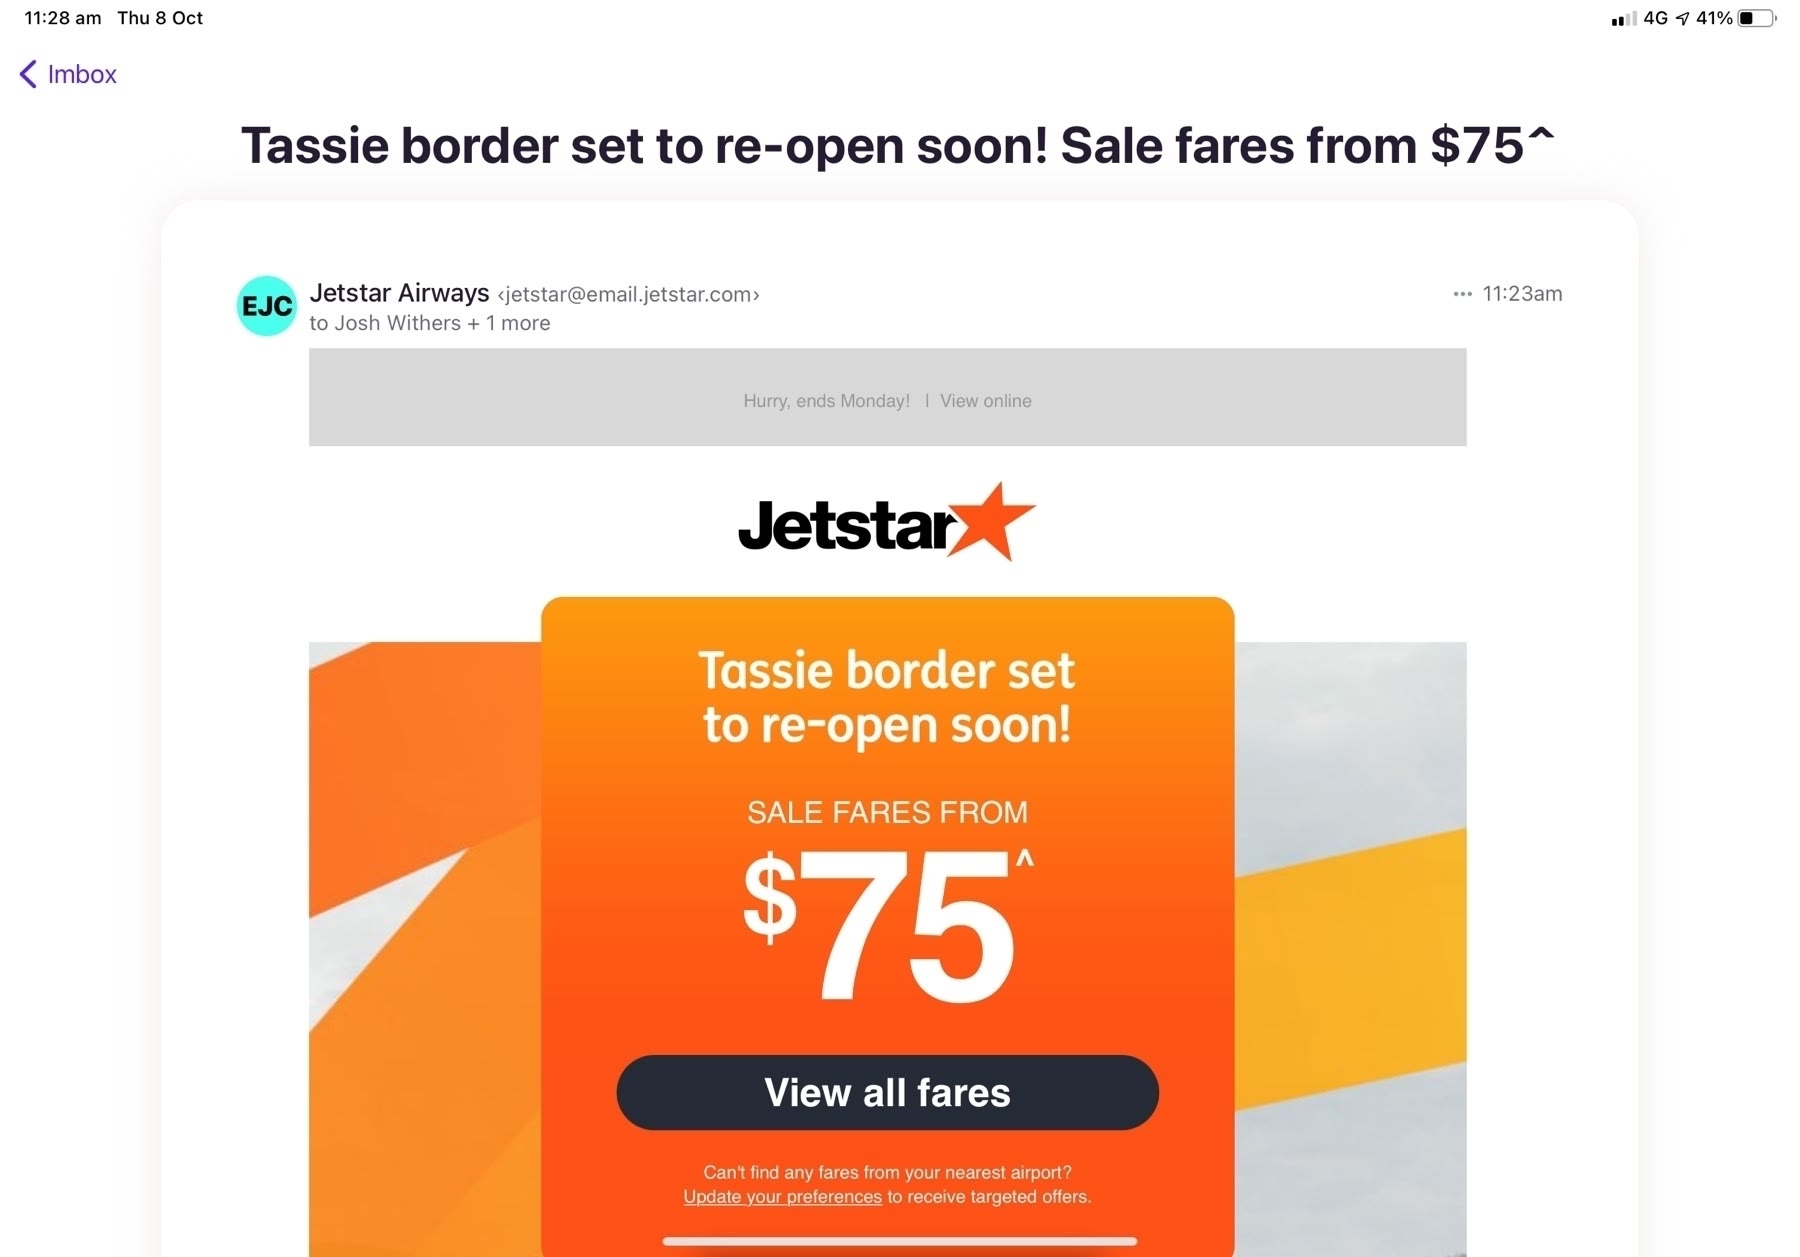The height and width of the screenshot is (1257, 1800).
Task: Tap the battery icon in status bar
Action: [1756, 18]
